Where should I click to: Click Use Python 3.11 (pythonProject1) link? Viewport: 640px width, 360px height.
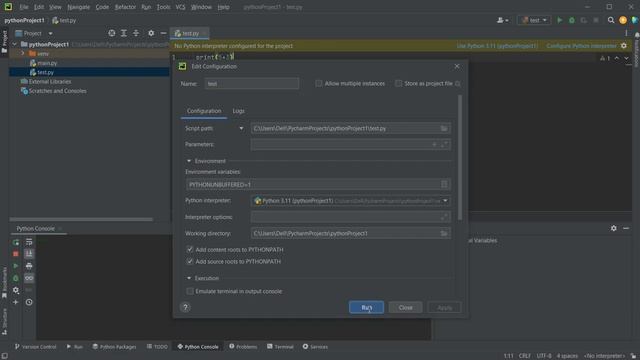pos(497,46)
